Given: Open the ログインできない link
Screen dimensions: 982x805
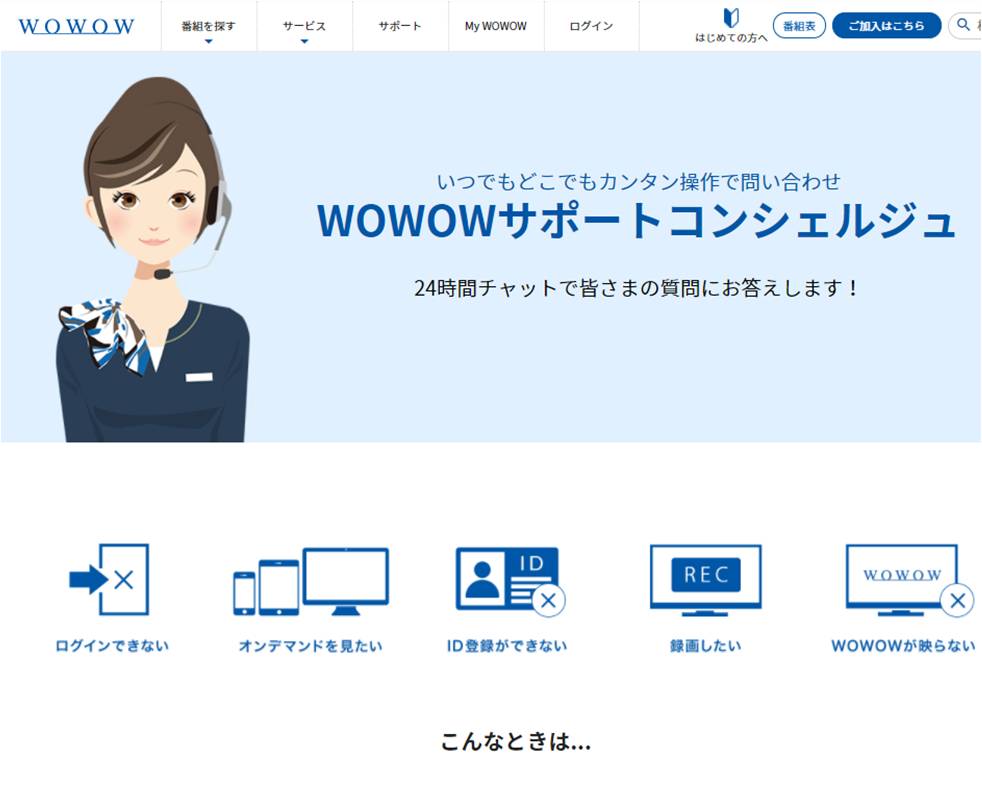Looking at the screenshot, I should [112, 646].
